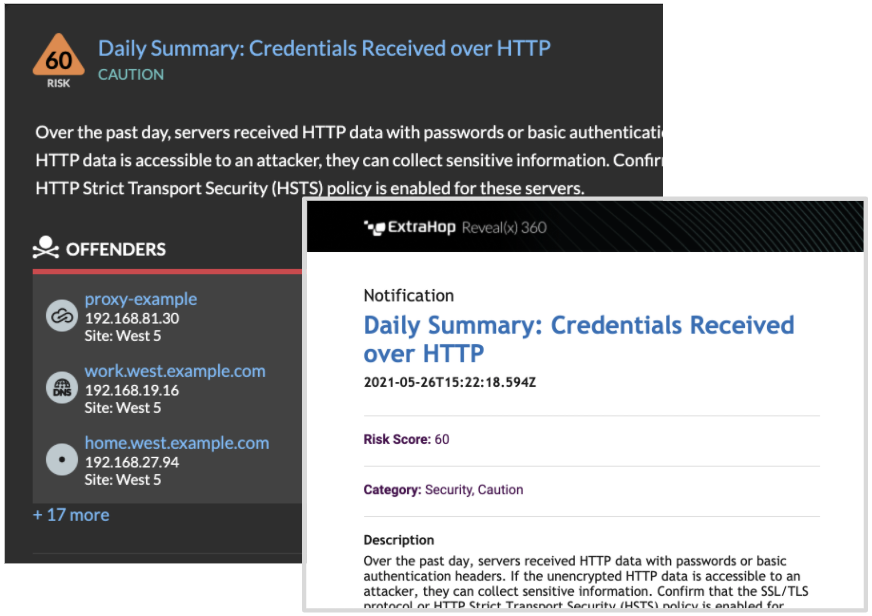The width and height of the screenshot is (872, 616).
Task: Click the proxy-example gateway device icon
Action: (62, 316)
